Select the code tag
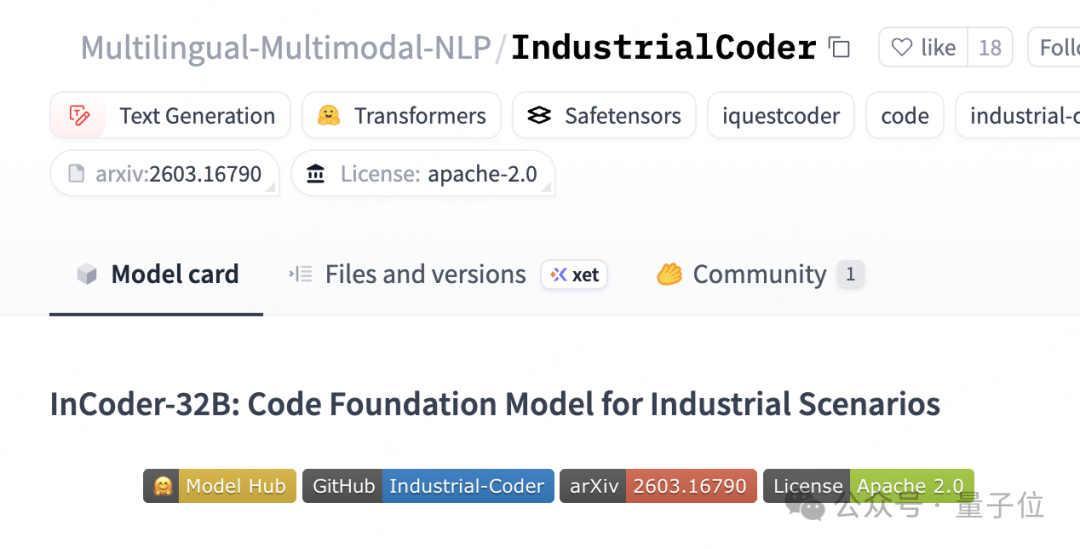Viewport: 1080px width, 549px height. (904, 116)
